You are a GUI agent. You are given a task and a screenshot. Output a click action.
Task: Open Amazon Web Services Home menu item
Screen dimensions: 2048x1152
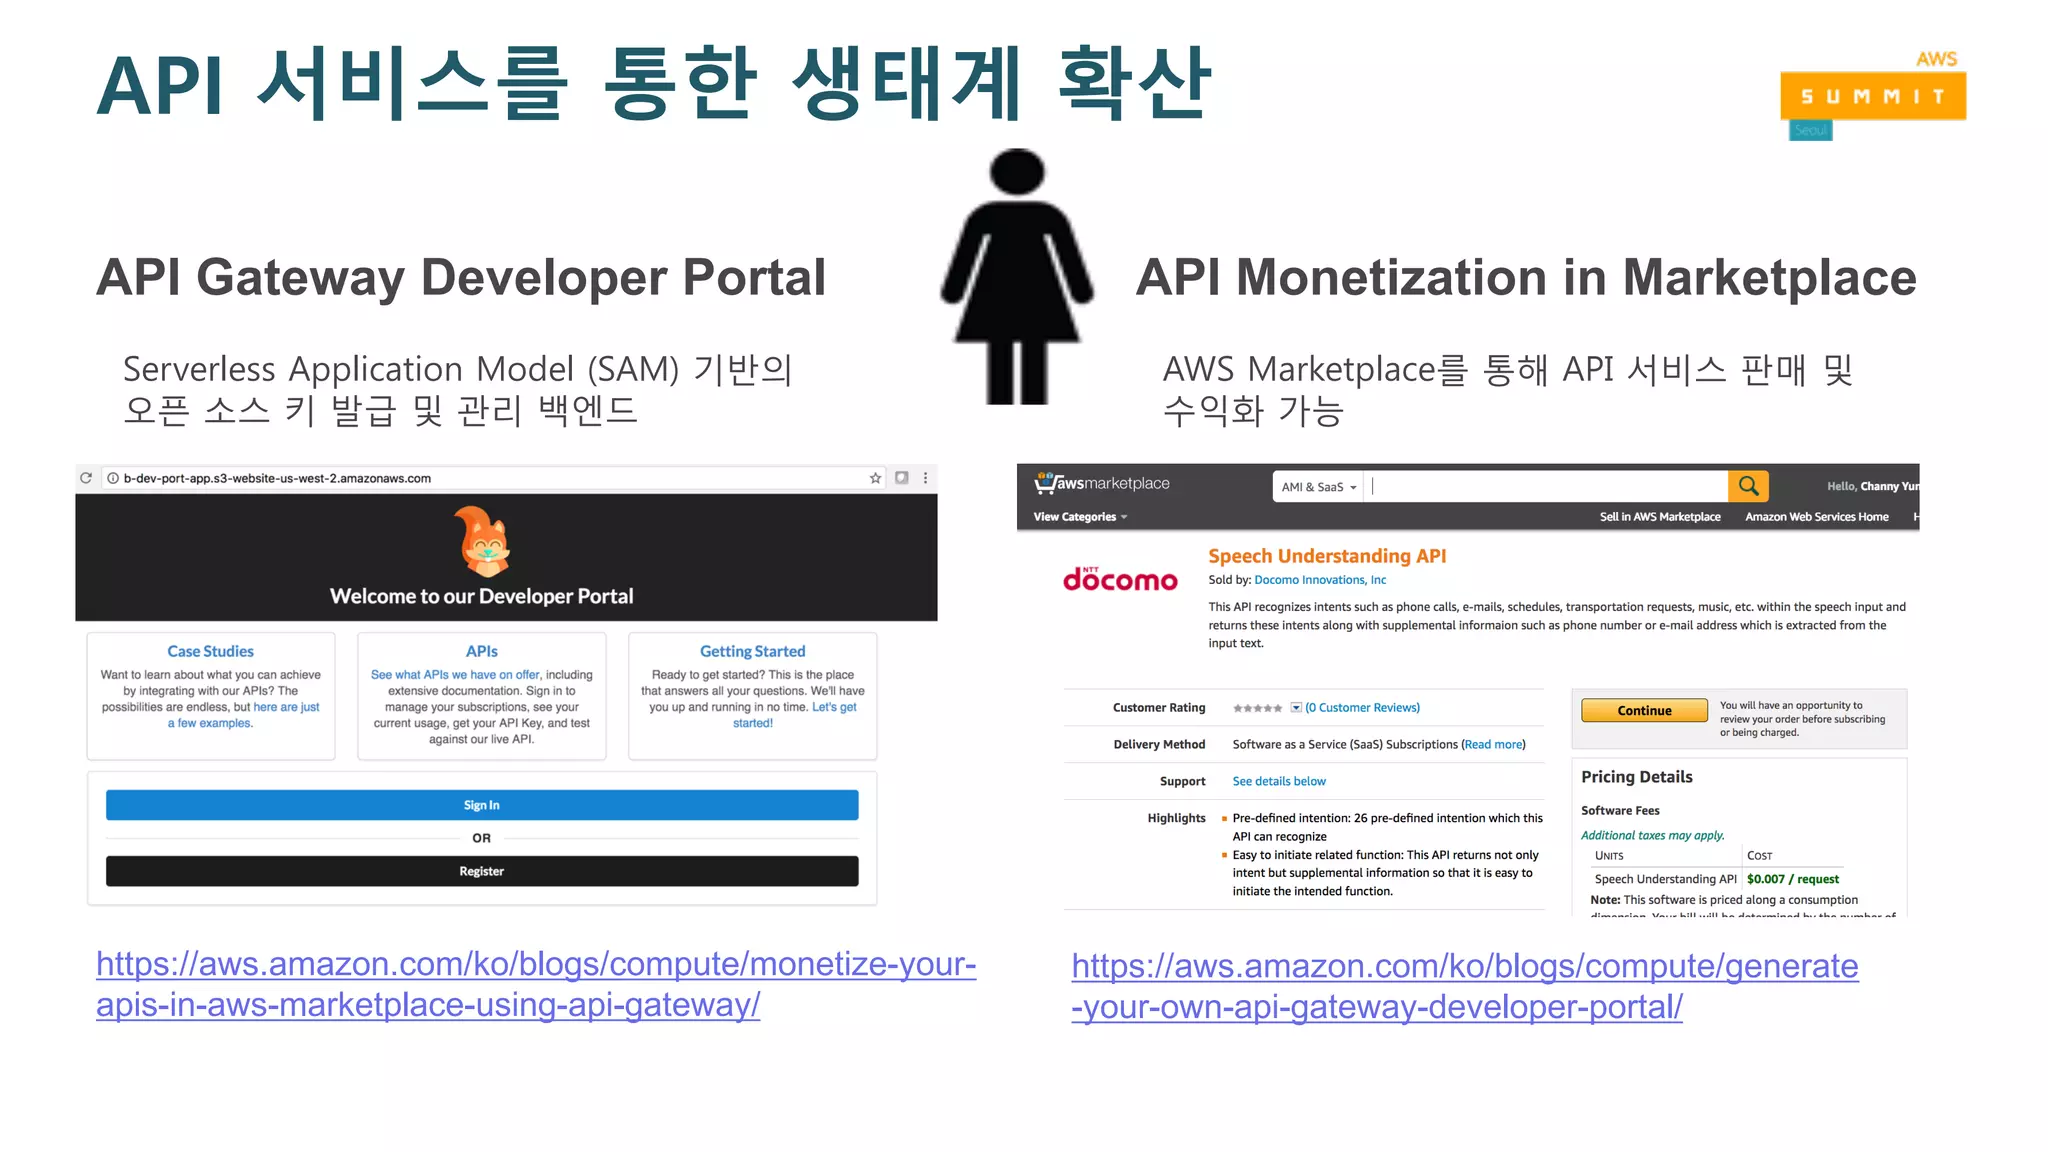point(1816,517)
